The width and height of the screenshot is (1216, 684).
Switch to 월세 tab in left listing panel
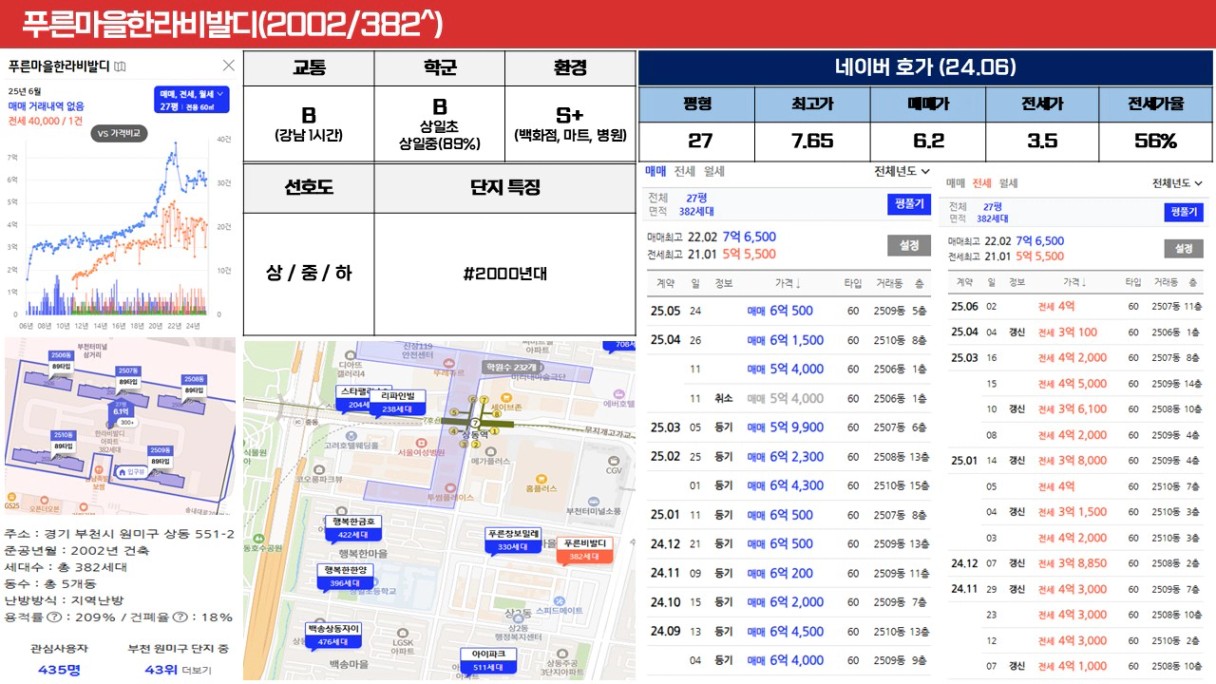714,172
